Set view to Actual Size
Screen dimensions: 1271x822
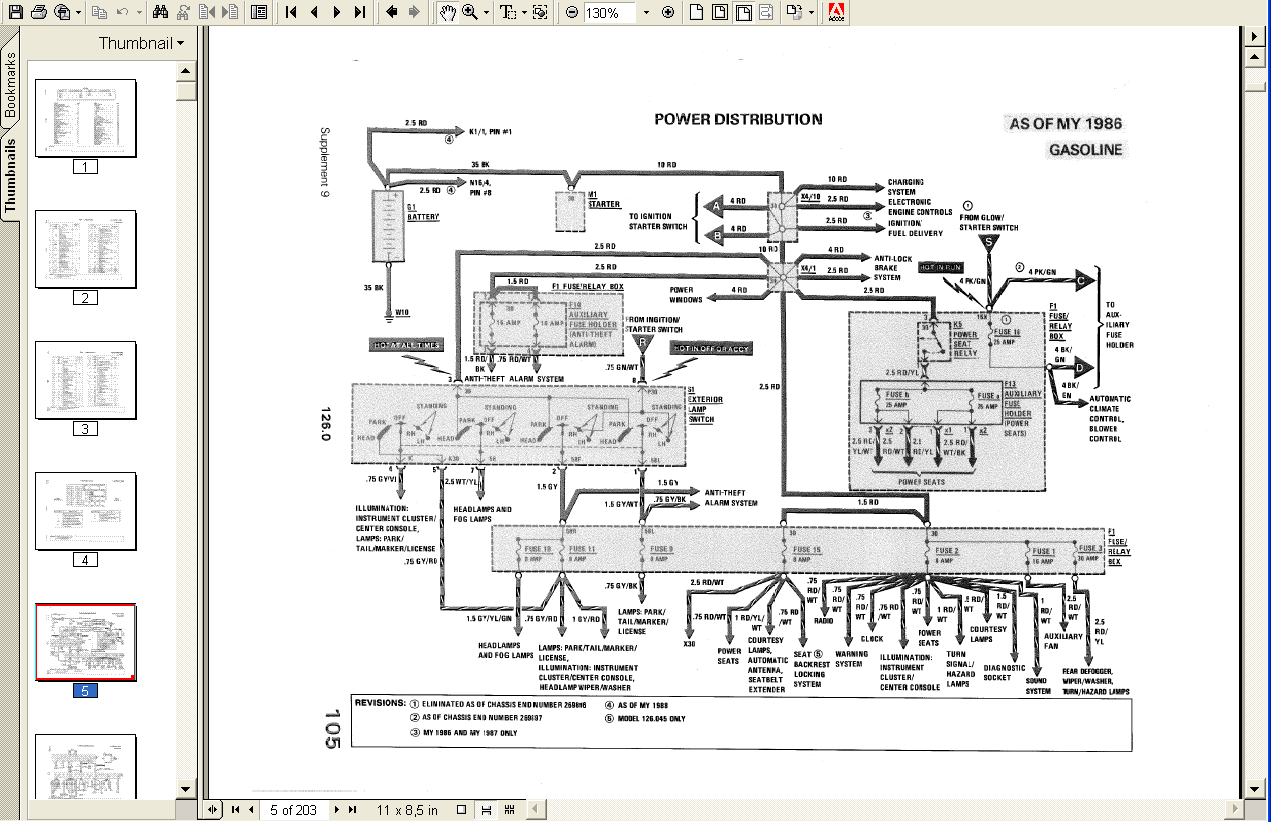click(x=696, y=12)
